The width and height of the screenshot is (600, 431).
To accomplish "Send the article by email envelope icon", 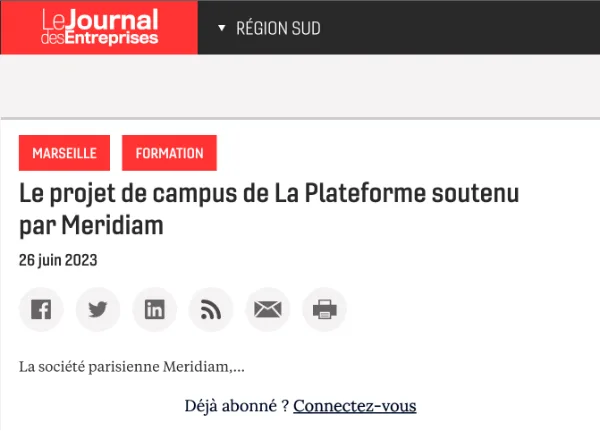I will pyautogui.click(x=268, y=310).
